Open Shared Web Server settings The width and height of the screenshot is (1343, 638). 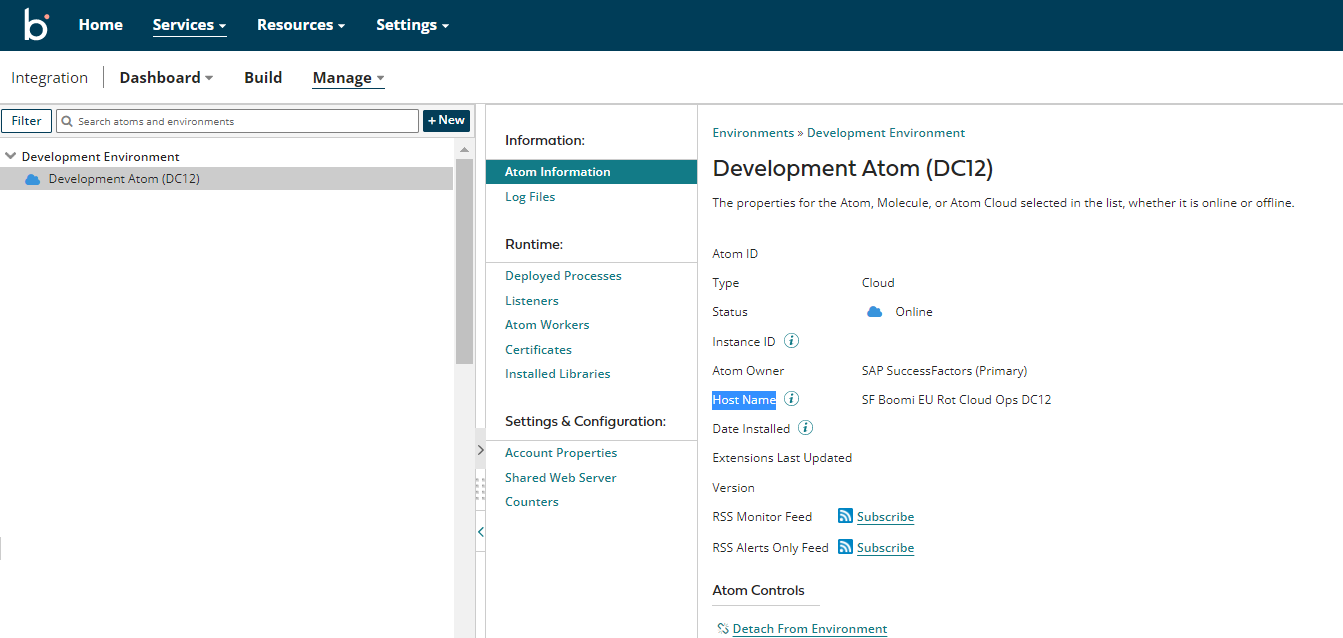[x=560, y=478]
